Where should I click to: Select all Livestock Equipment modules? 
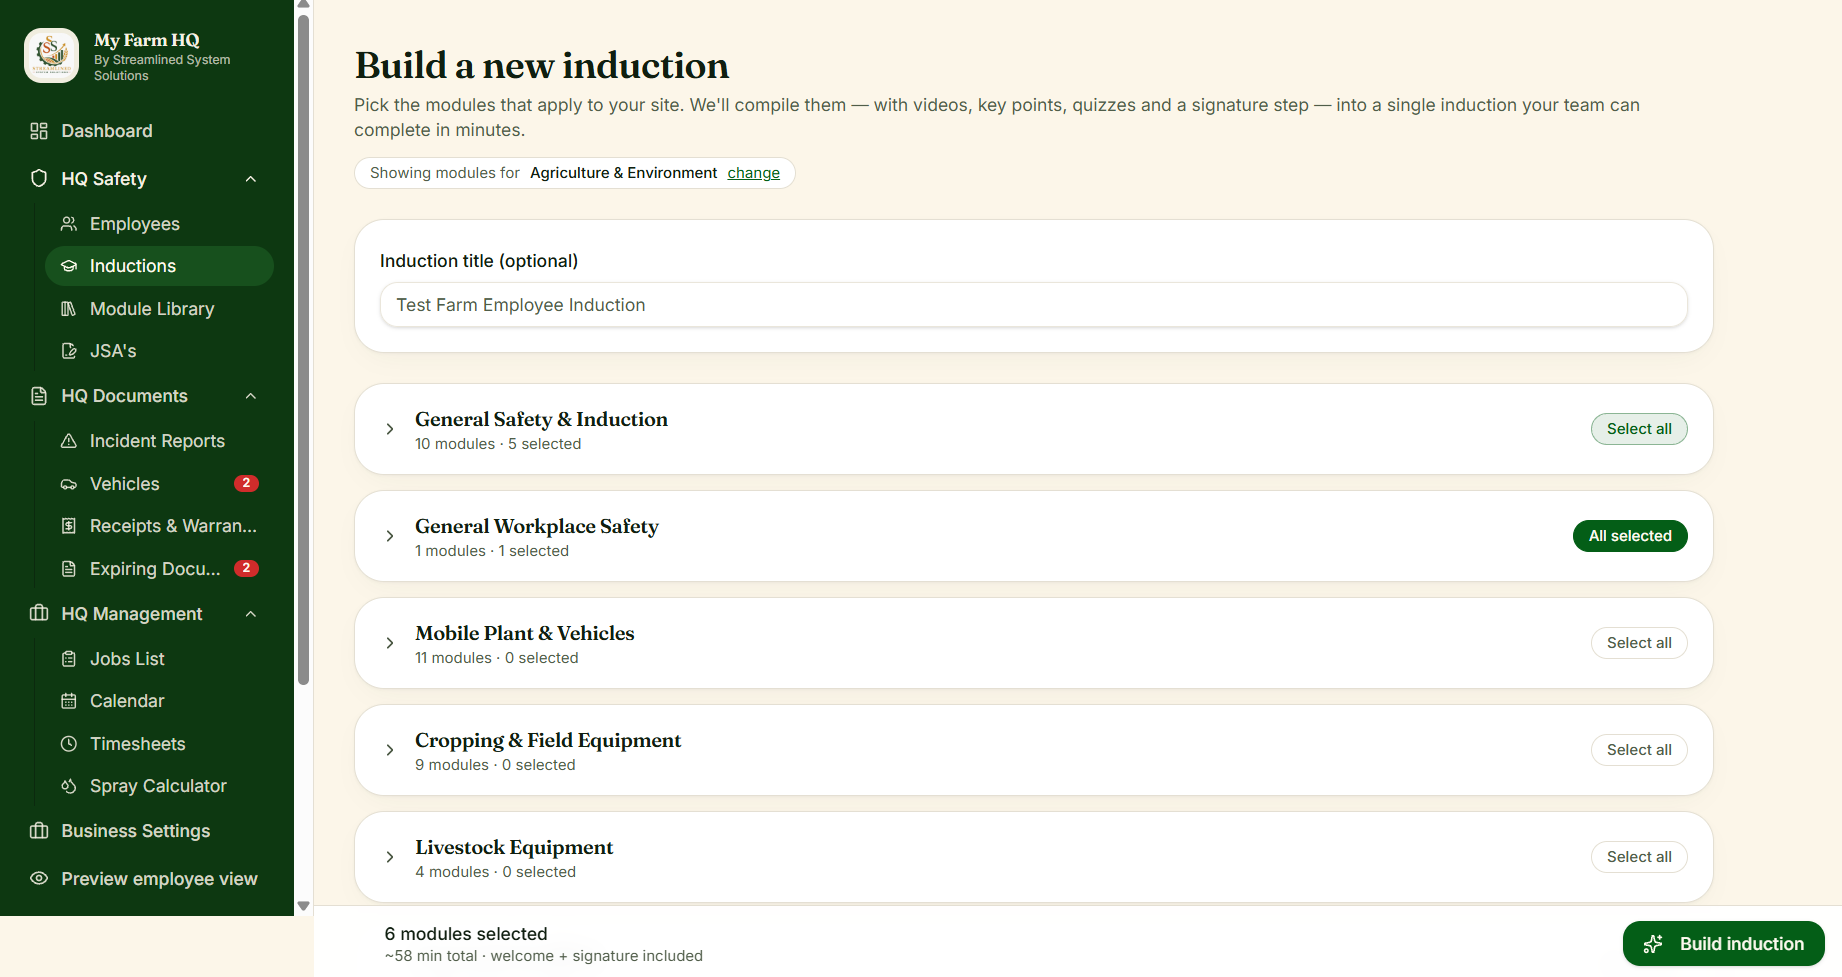[x=1639, y=857]
